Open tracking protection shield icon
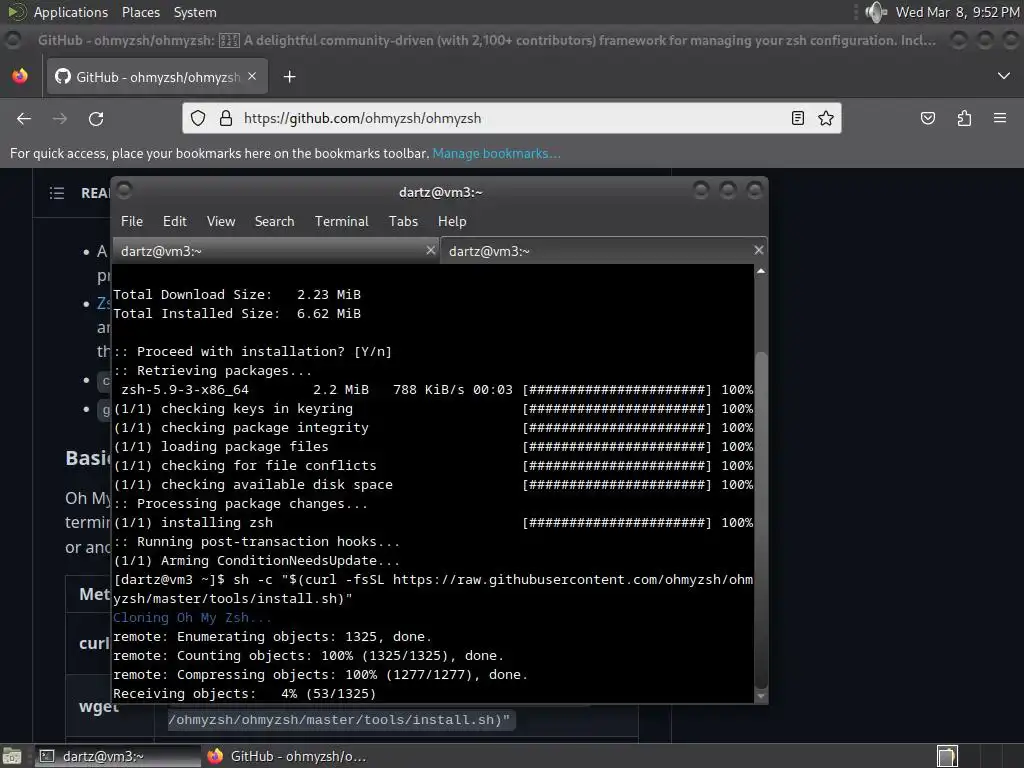Image resolution: width=1024 pixels, height=768 pixels. [x=198, y=118]
